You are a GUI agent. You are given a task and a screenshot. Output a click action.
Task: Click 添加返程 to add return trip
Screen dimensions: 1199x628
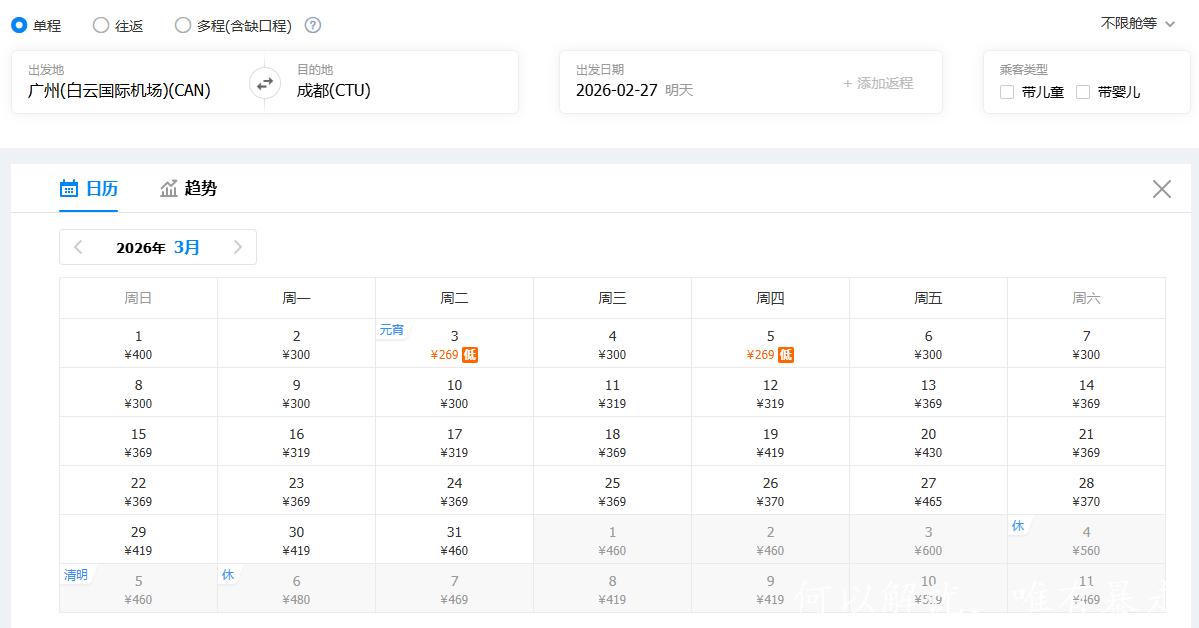pos(878,83)
